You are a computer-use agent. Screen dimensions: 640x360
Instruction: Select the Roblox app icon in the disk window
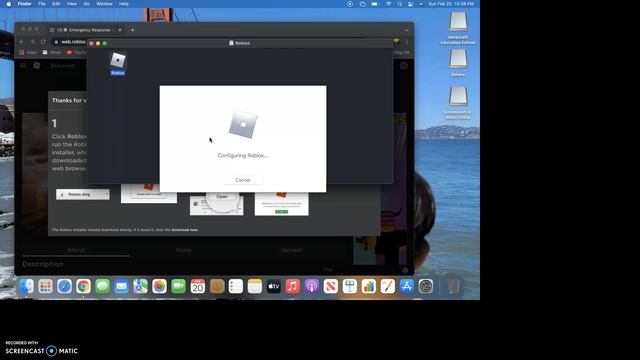pos(118,61)
